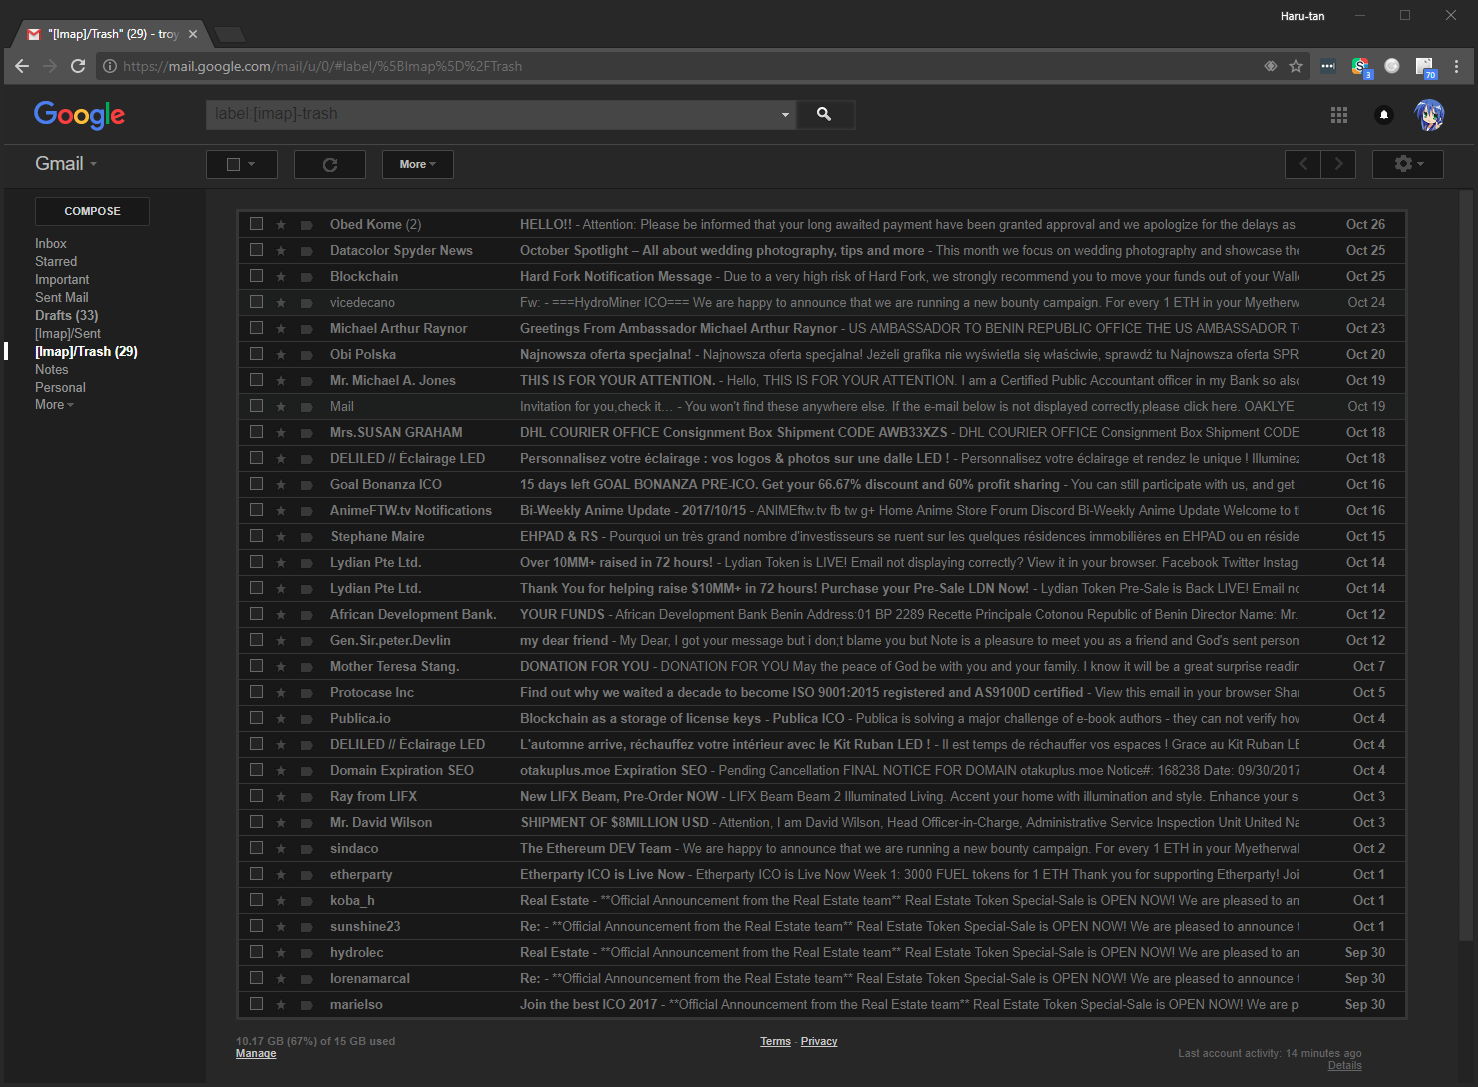Mark the Datacolor Spyder News email important
This screenshot has height=1087, width=1478.
tap(307, 251)
